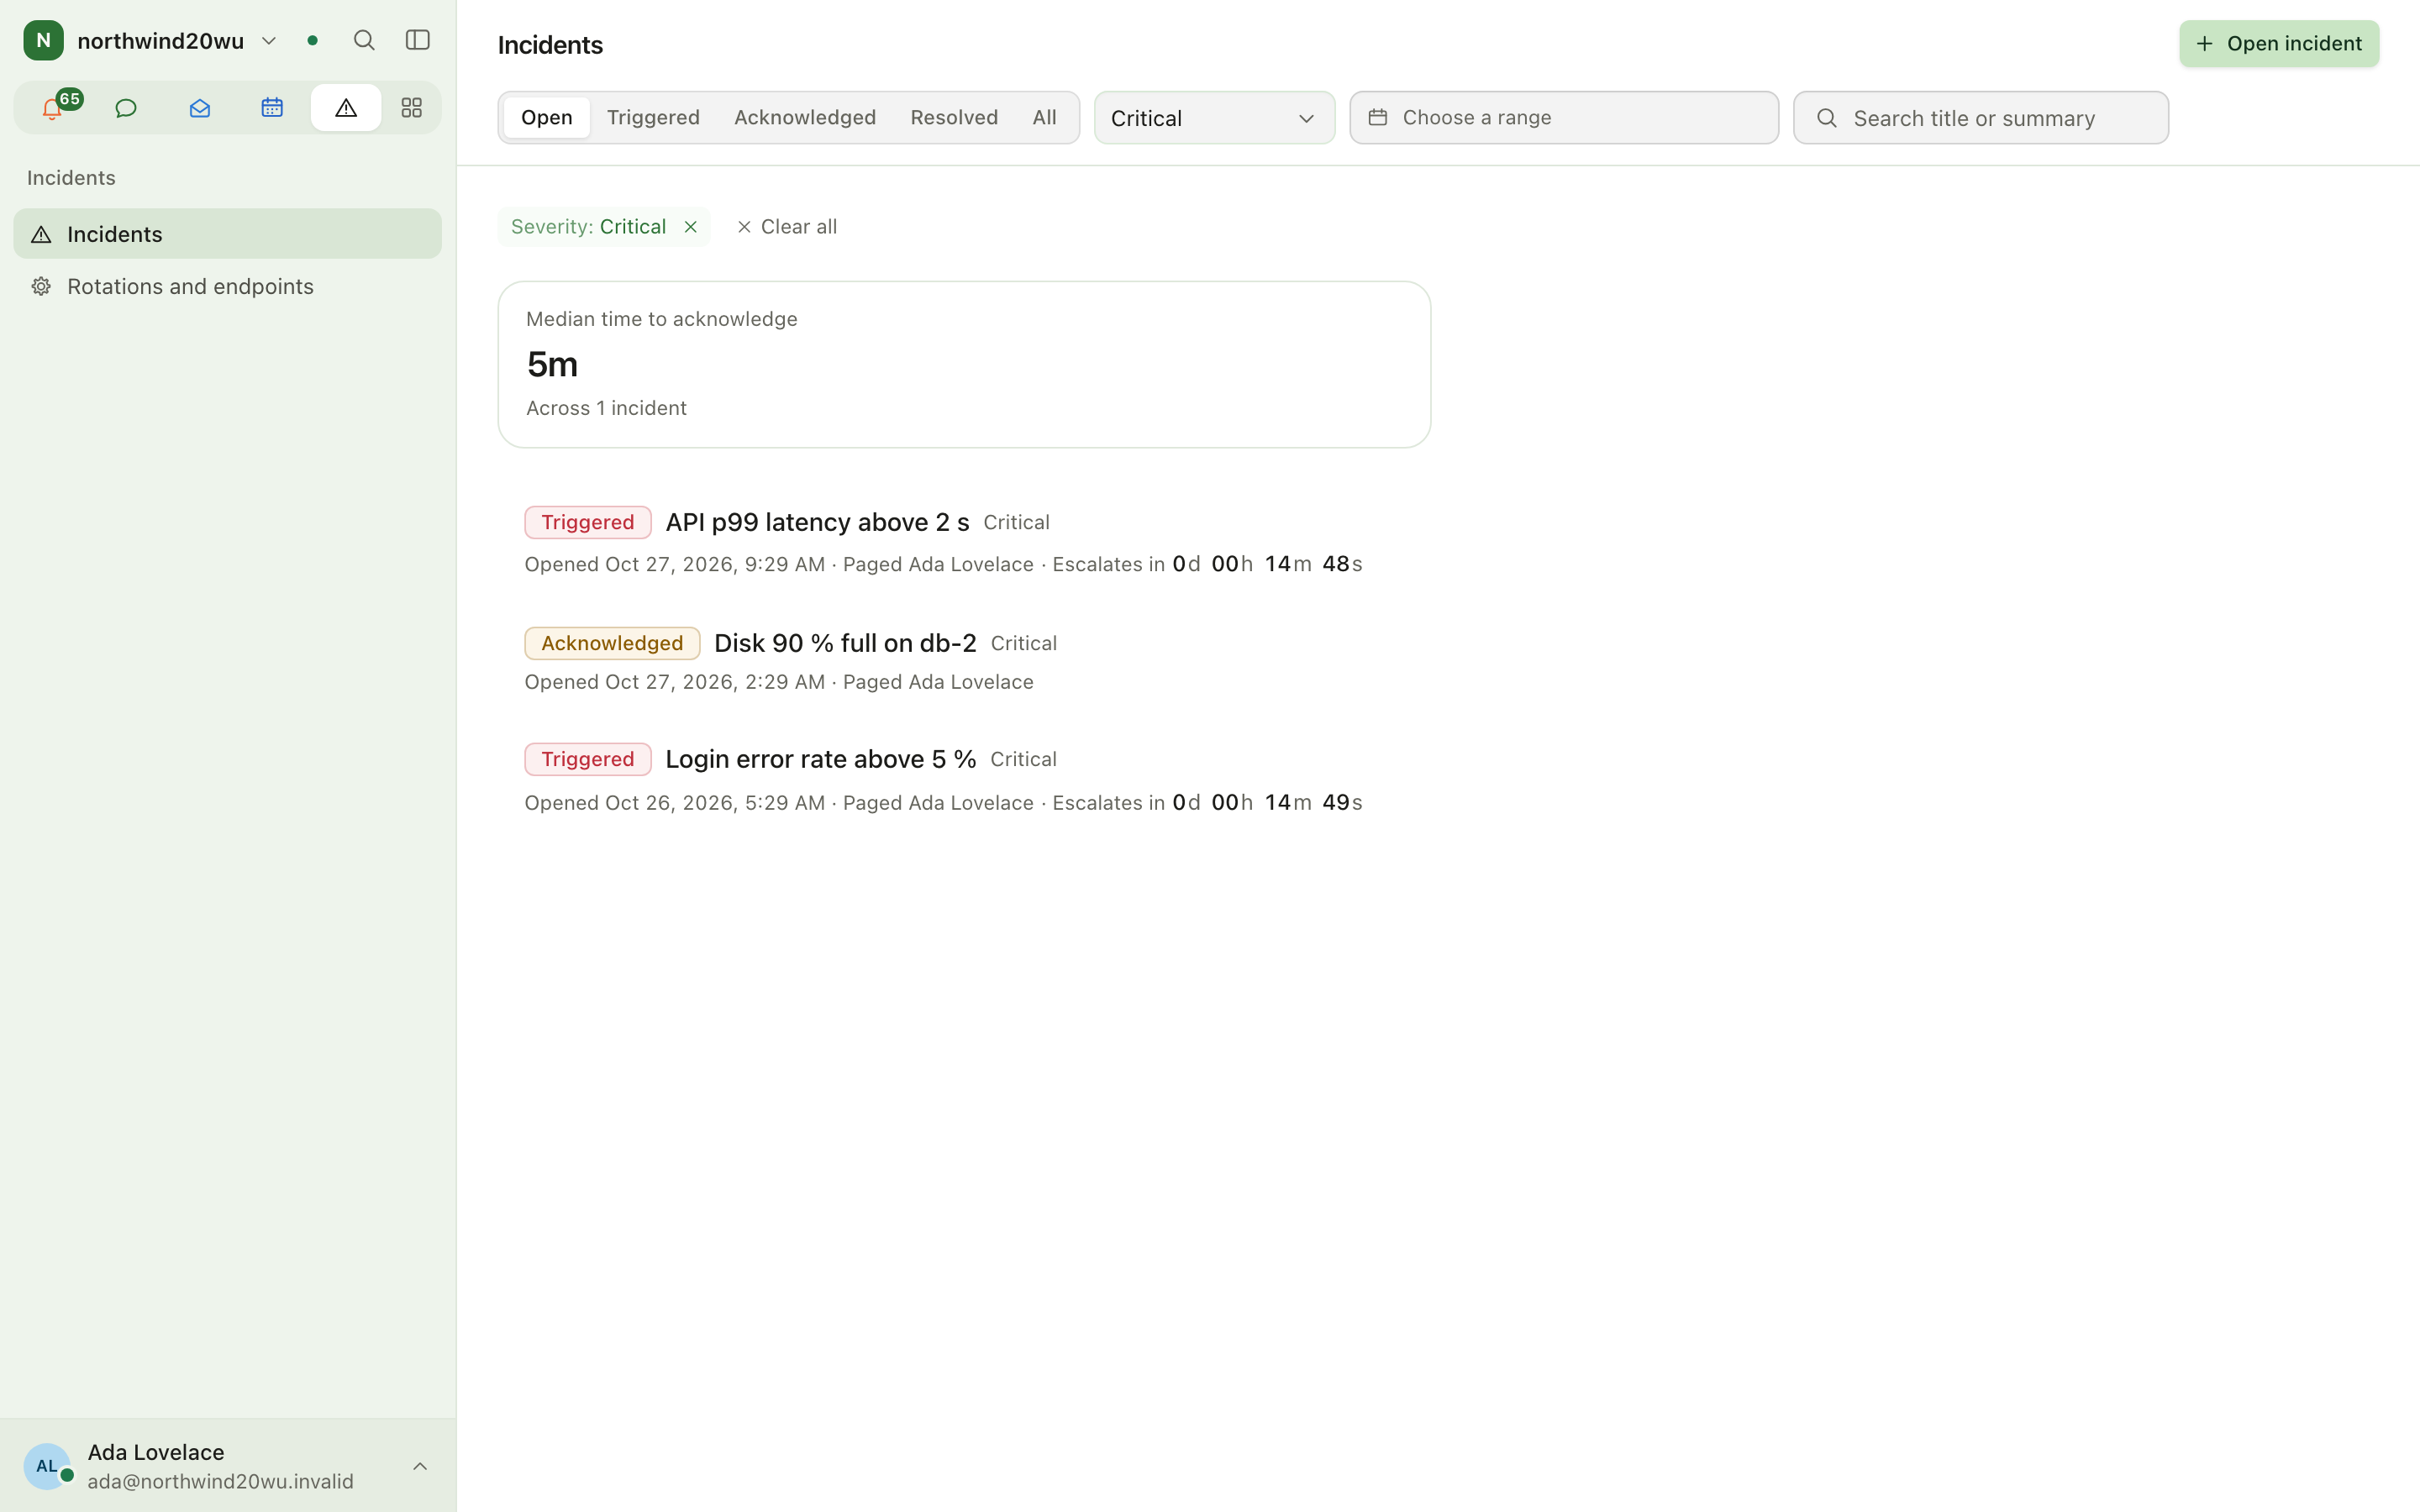Open the Choose a range date picker
This screenshot has width=2420, height=1512.
coord(1564,118)
